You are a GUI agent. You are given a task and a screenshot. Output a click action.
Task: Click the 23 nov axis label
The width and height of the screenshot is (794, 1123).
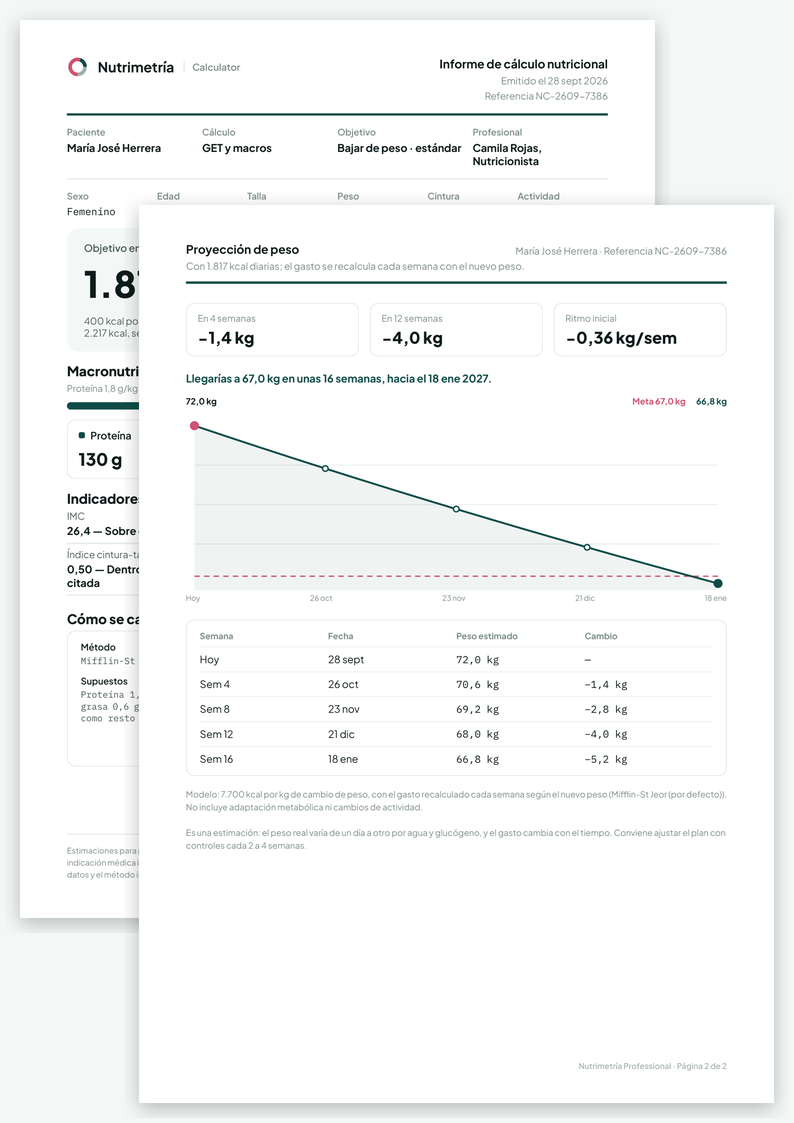click(x=453, y=598)
